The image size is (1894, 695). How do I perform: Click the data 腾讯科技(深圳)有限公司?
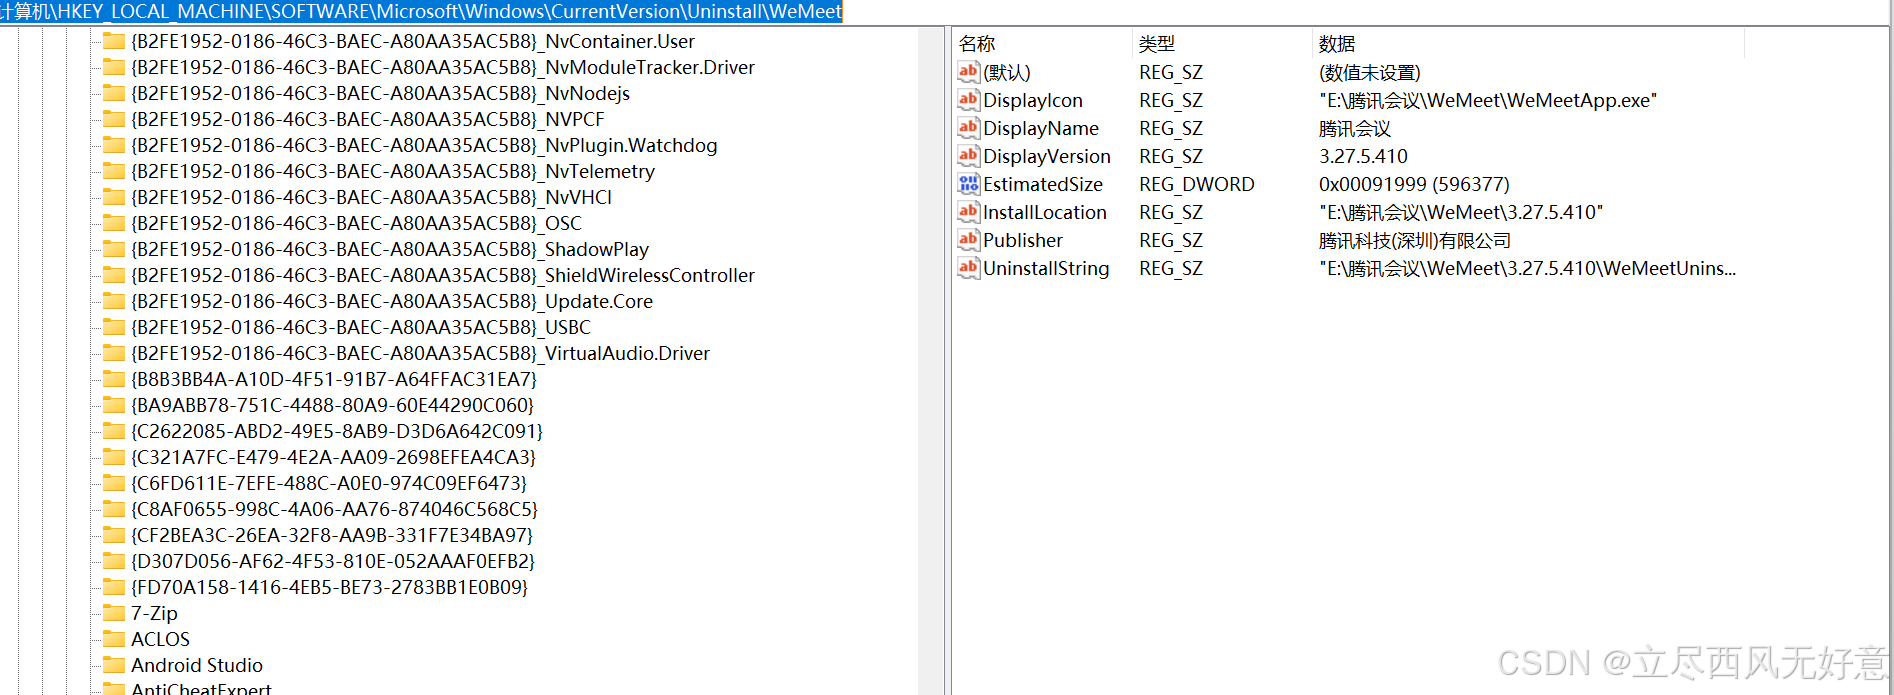pos(1415,240)
